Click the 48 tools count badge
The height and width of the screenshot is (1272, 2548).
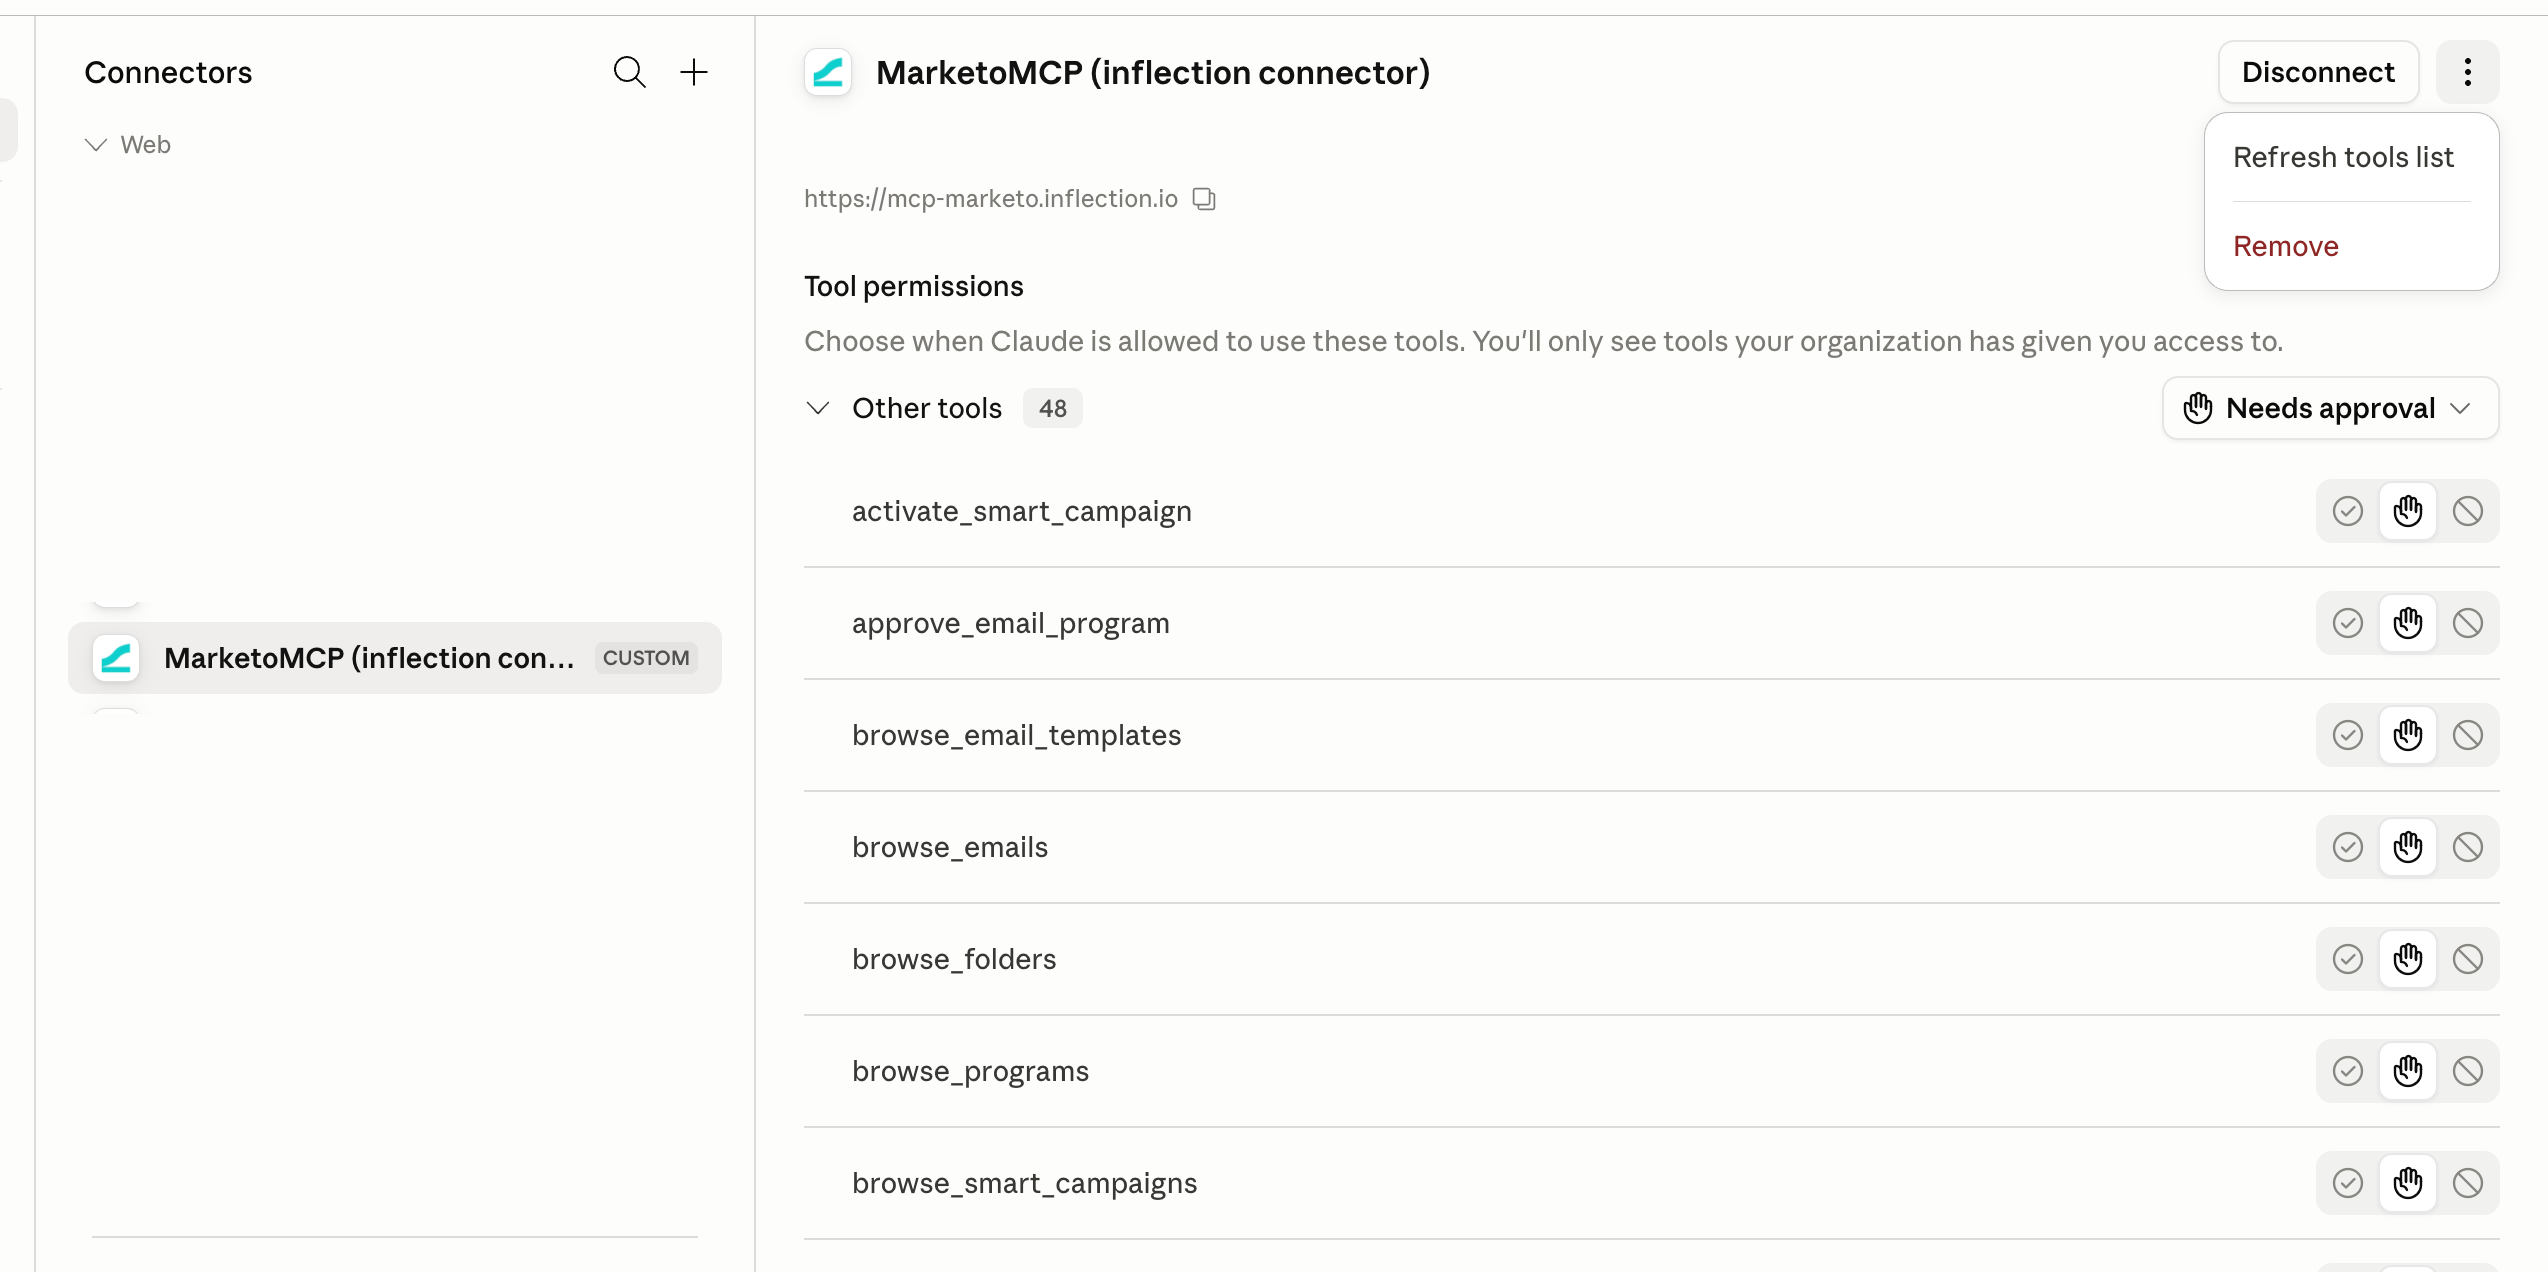1052,408
